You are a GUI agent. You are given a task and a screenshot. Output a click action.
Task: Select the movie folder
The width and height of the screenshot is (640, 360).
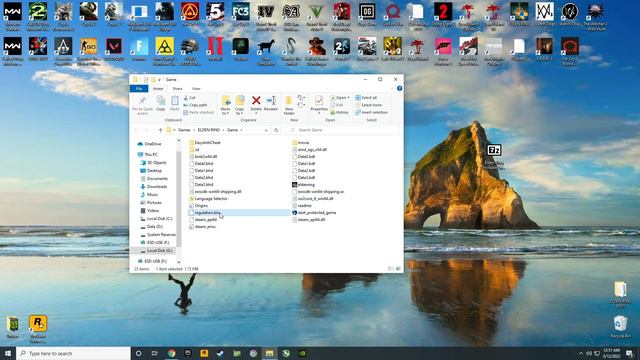[x=300, y=142]
